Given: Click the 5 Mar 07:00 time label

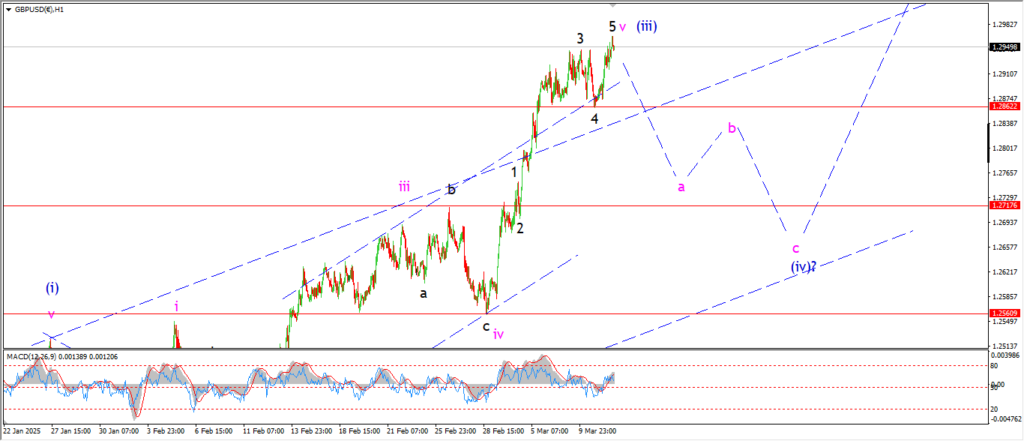Looking at the screenshot, I should (549, 432).
